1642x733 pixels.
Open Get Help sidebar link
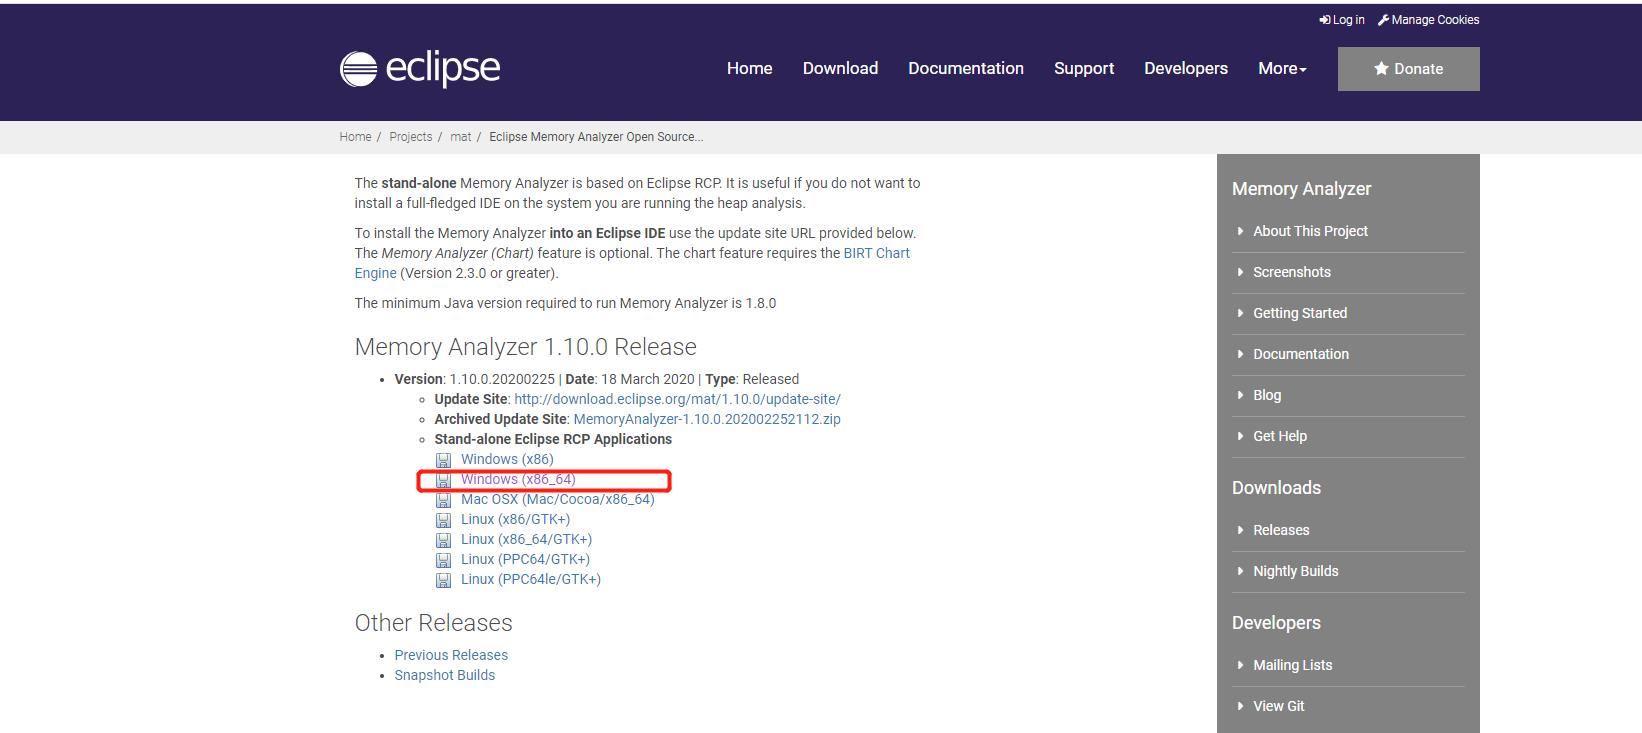click(x=1280, y=436)
